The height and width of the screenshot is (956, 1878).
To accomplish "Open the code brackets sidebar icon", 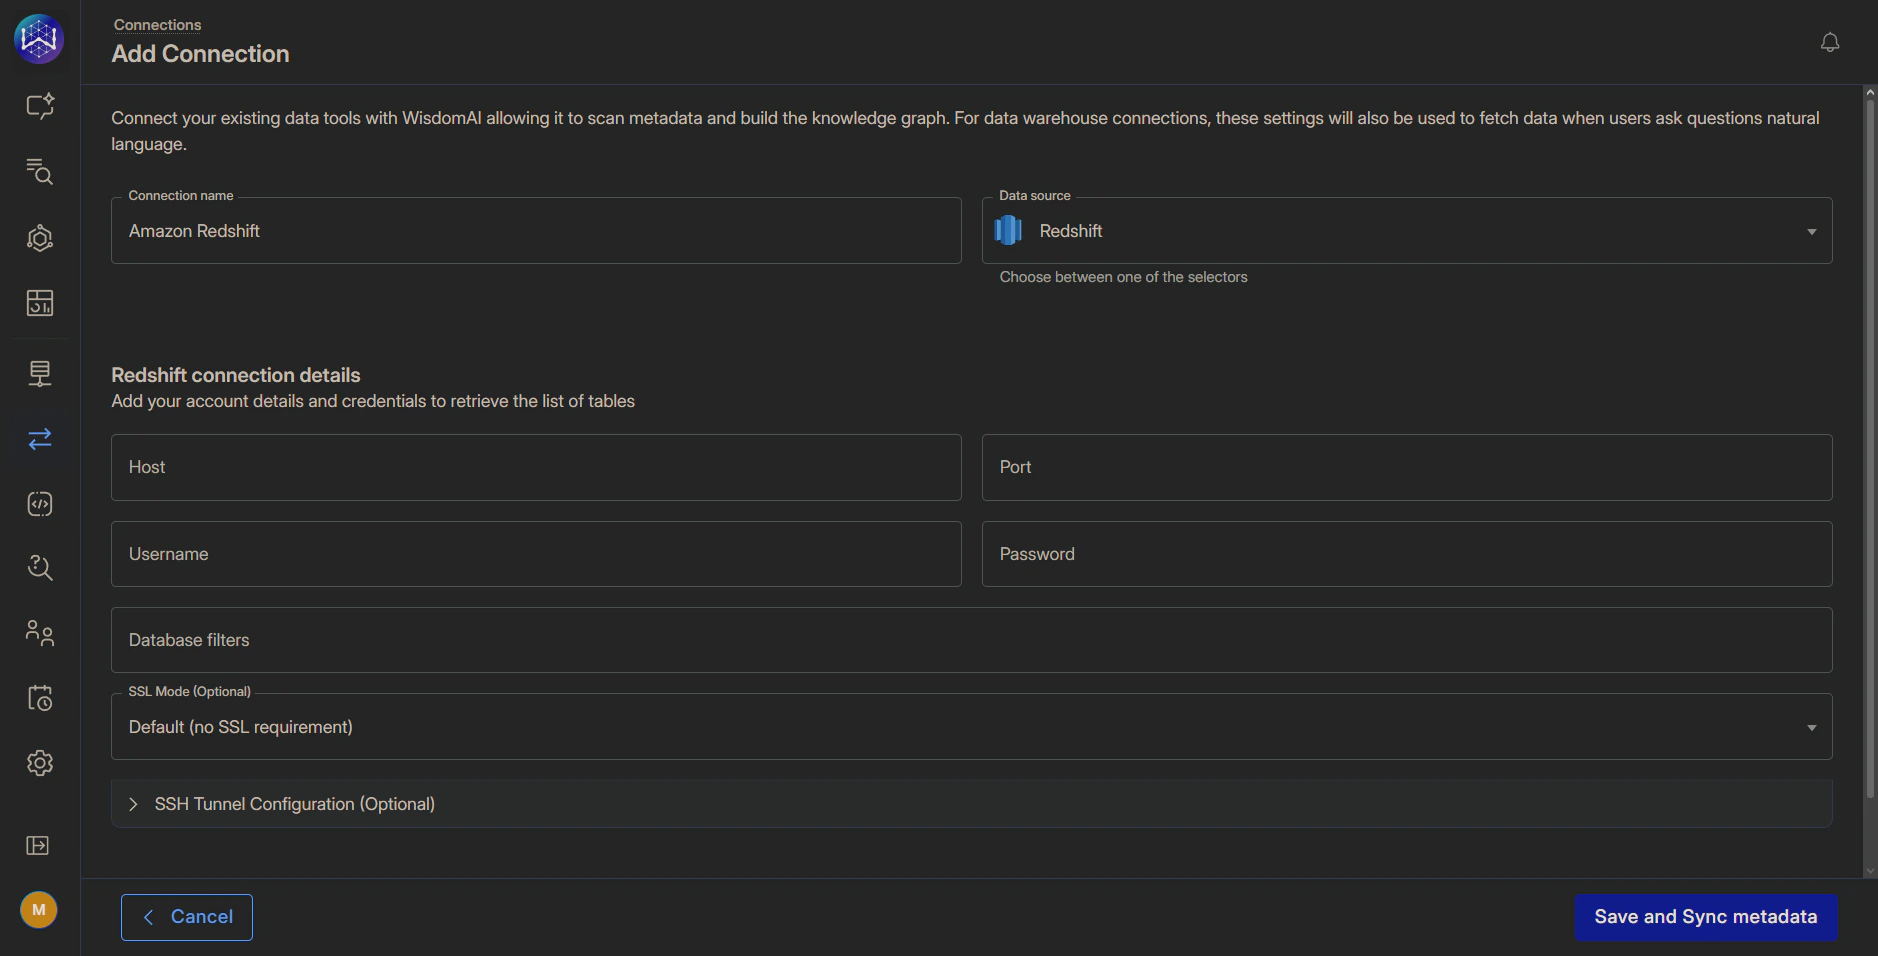I will point(40,504).
